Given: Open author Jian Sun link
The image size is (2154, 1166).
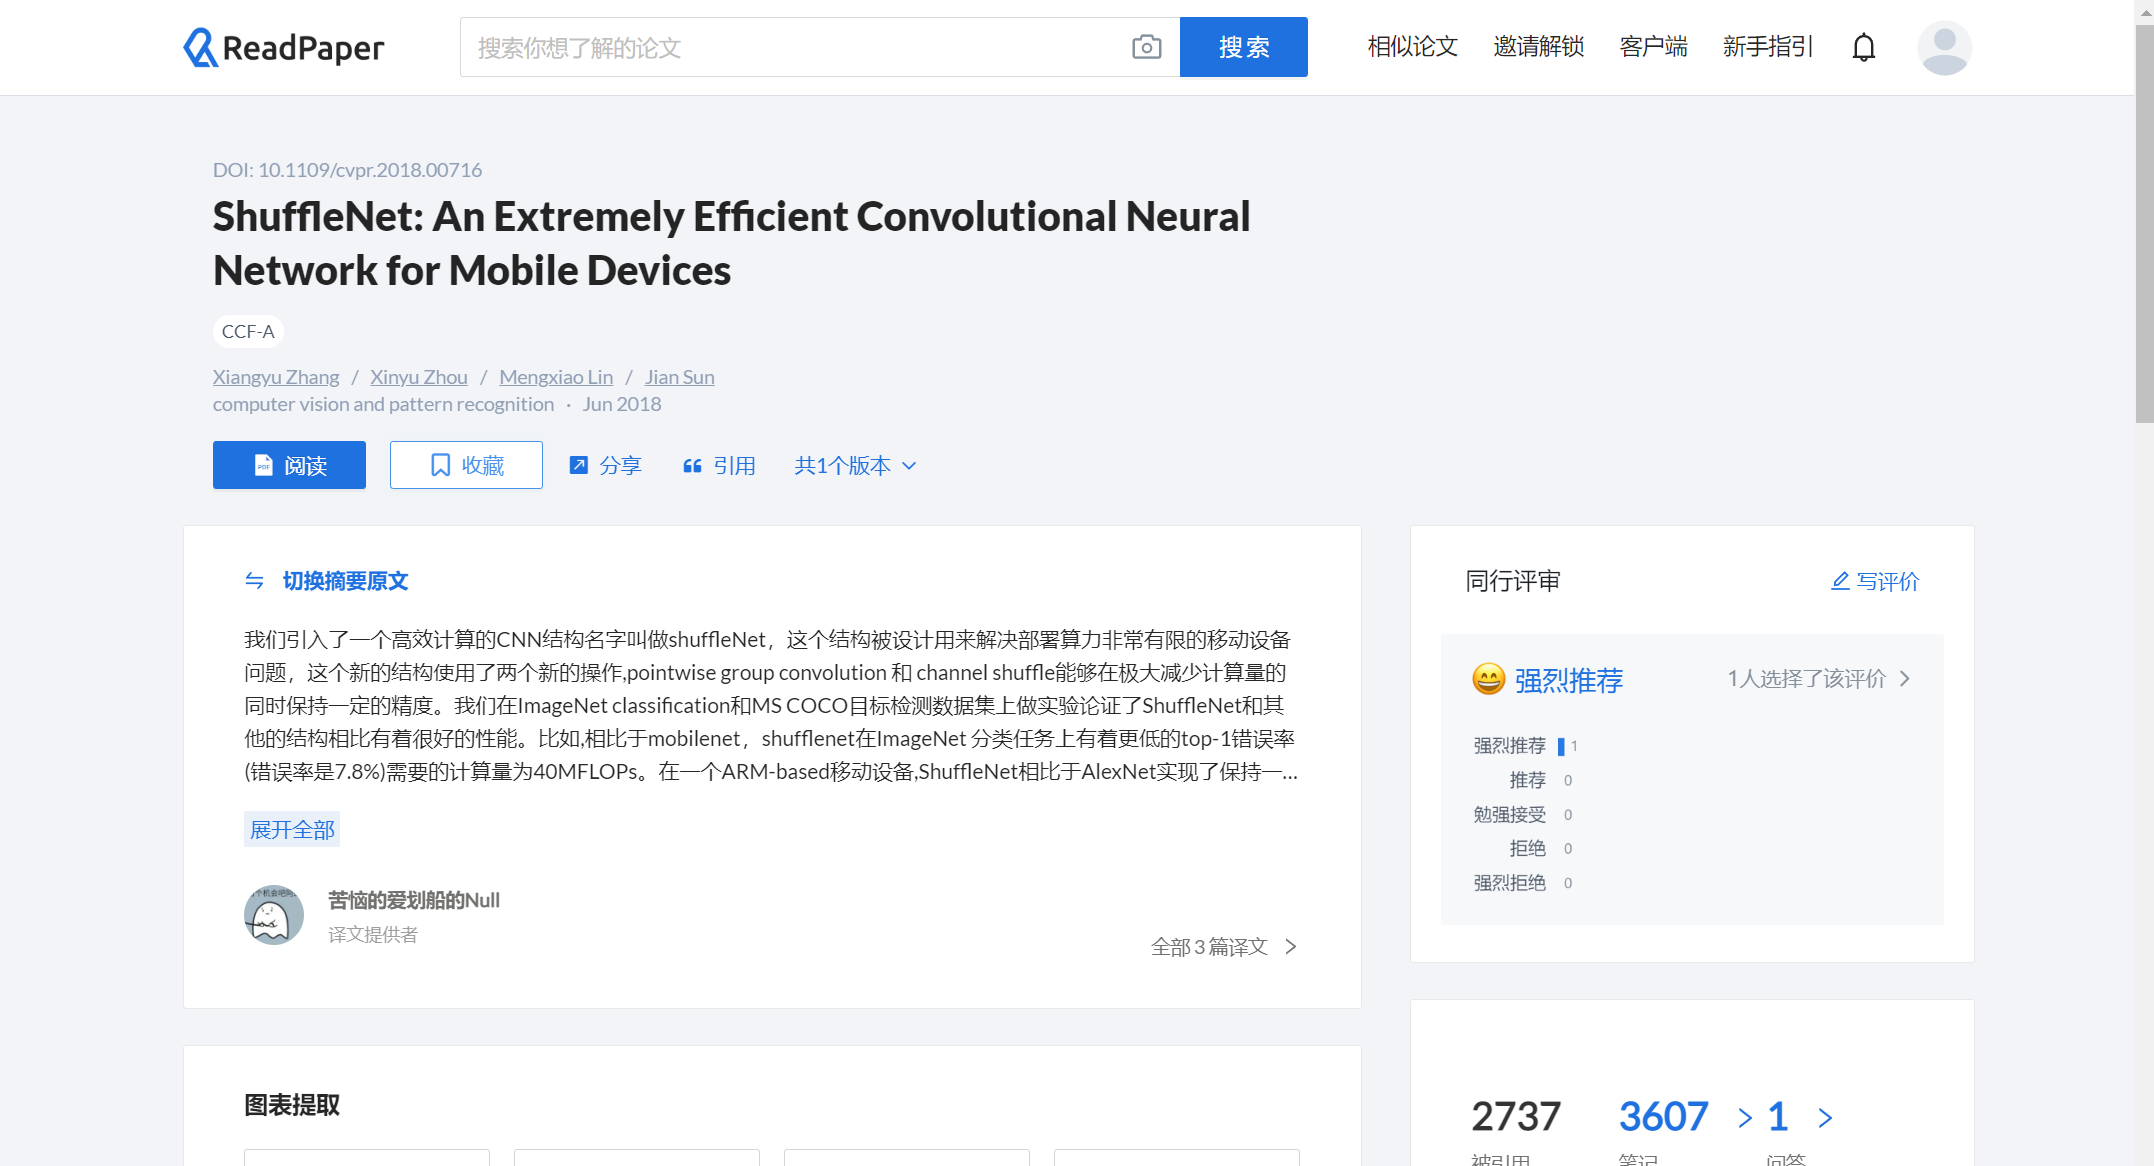Looking at the screenshot, I should 679,377.
